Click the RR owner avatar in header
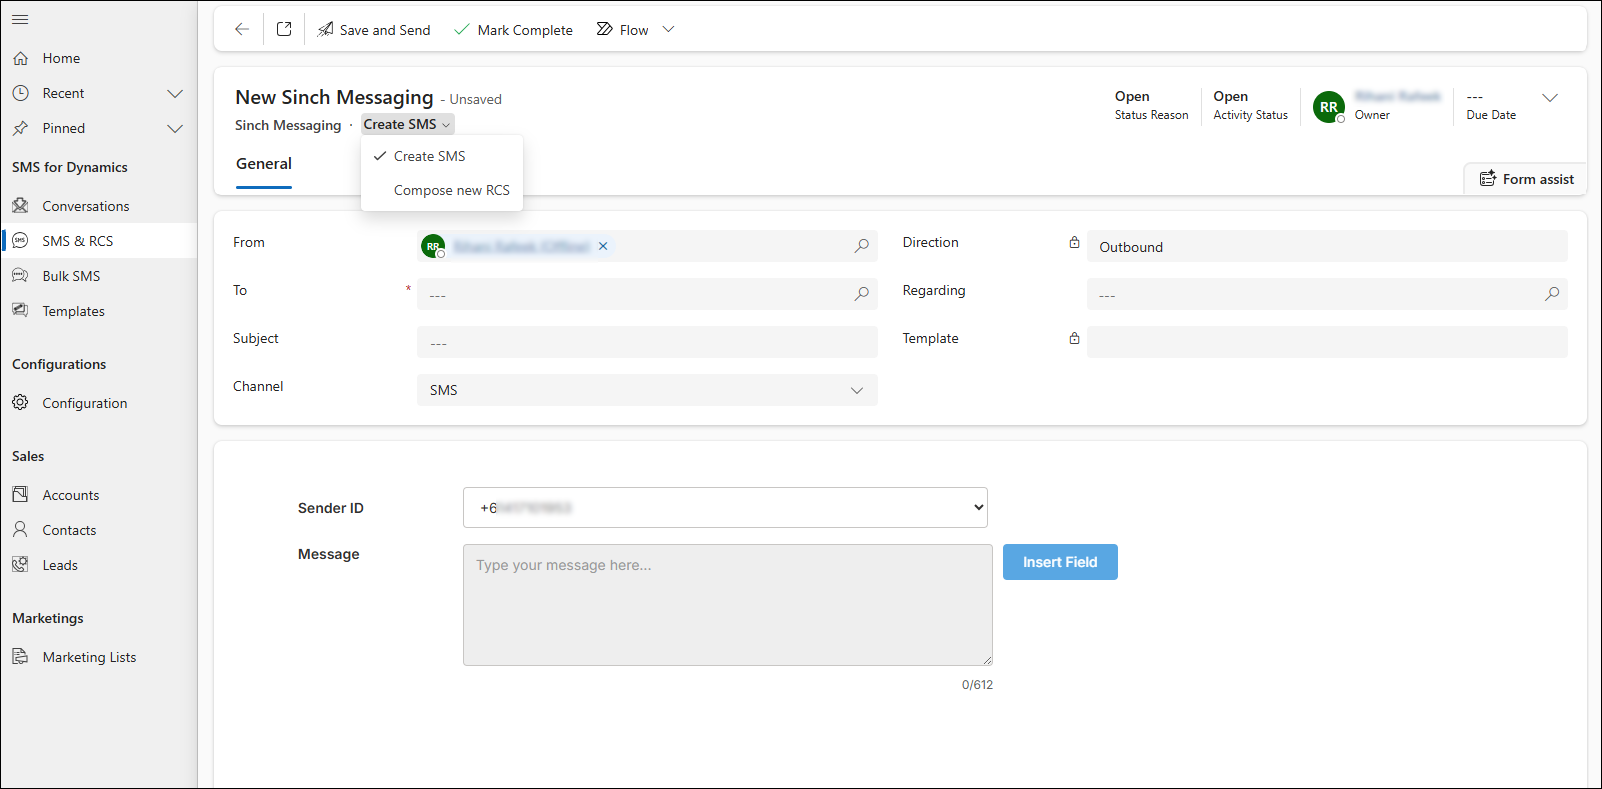This screenshot has height=789, width=1602. point(1329,107)
